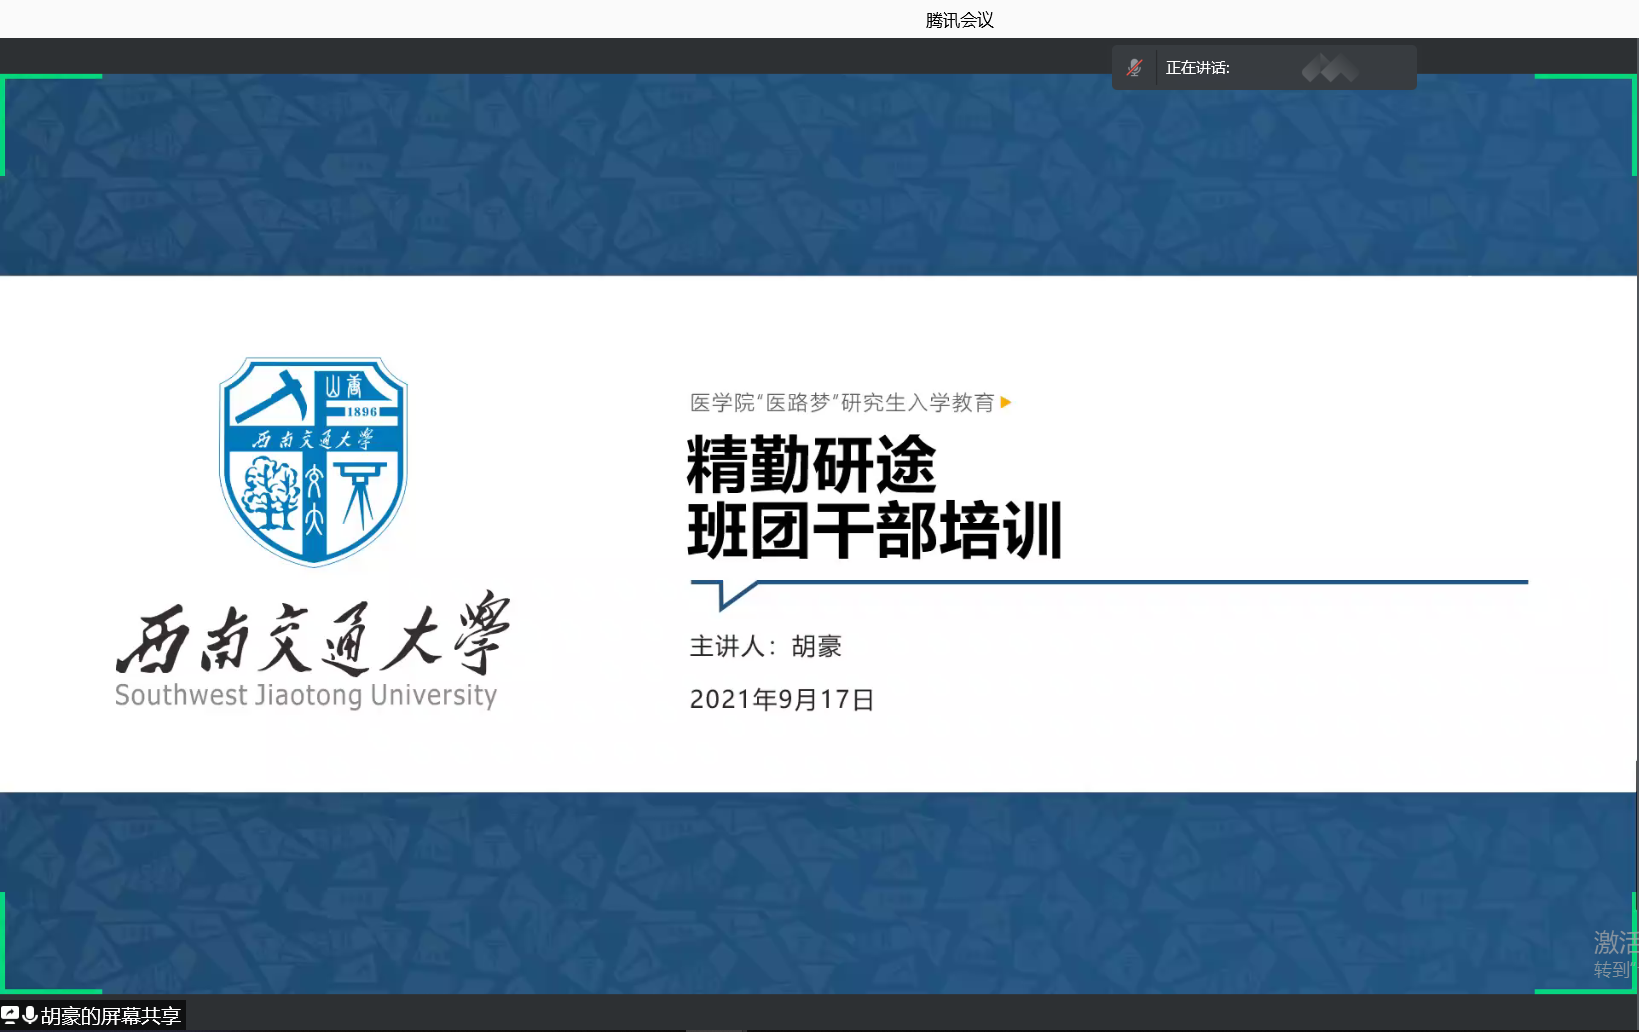Click the muted microphone icon in speaker panel
This screenshot has width=1639, height=1032.
click(1134, 68)
